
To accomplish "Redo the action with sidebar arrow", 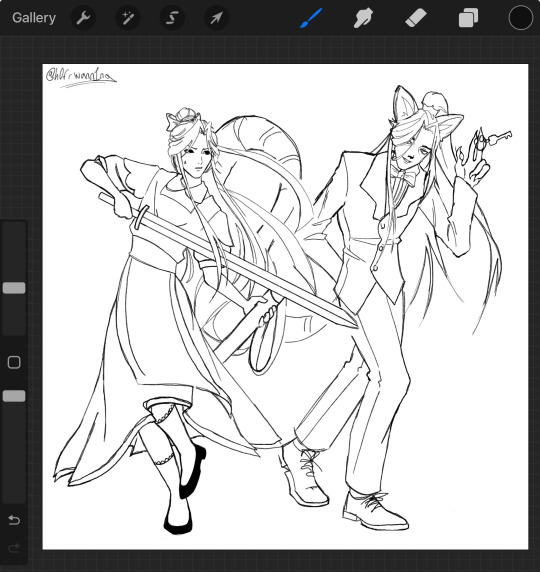I will click(14, 548).
